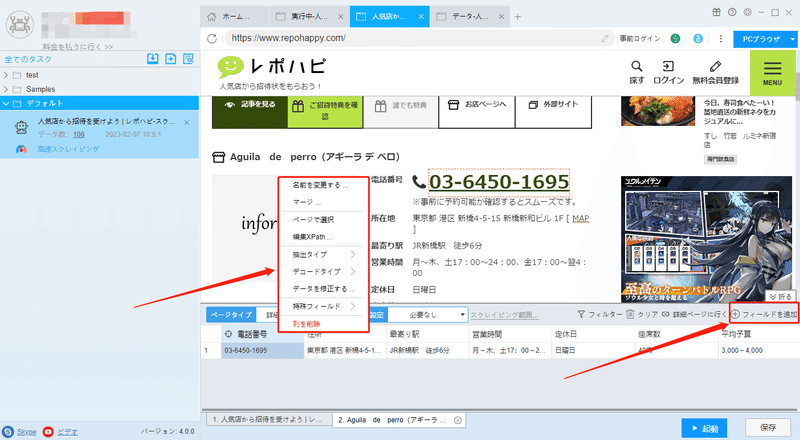Click the phone number 03-6450-1695 on the page
Image resolution: width=800 pixels, height=440 pixels.
tap(498, 182)
